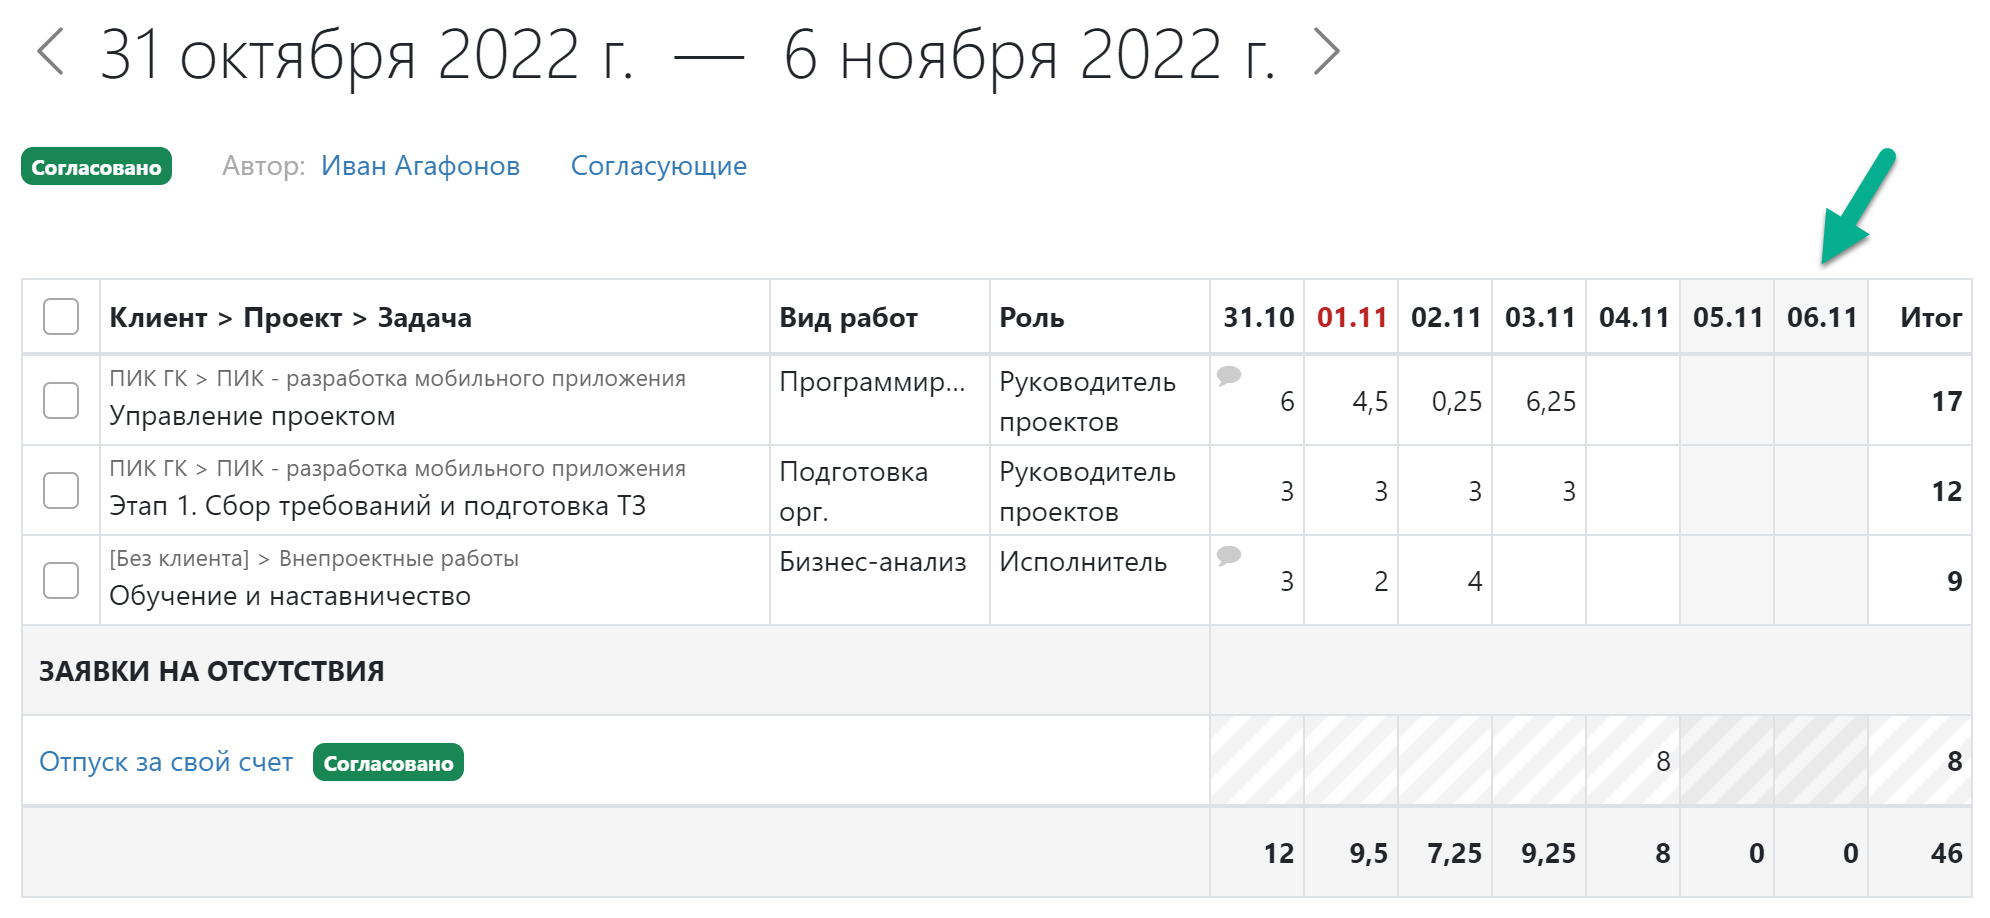Check the Обучение и наставничество row checkbox
Screen dimensions: 1990x918
click(61, 581)
